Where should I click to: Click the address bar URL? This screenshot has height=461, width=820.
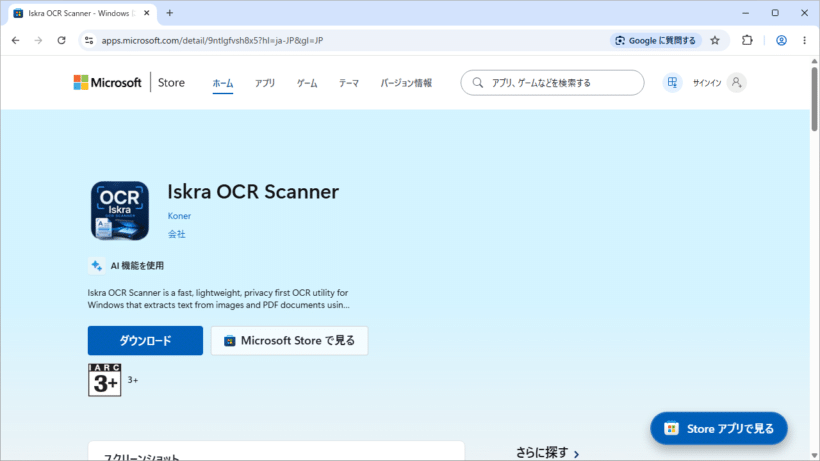pyautogui.click(x=212, y=40)
